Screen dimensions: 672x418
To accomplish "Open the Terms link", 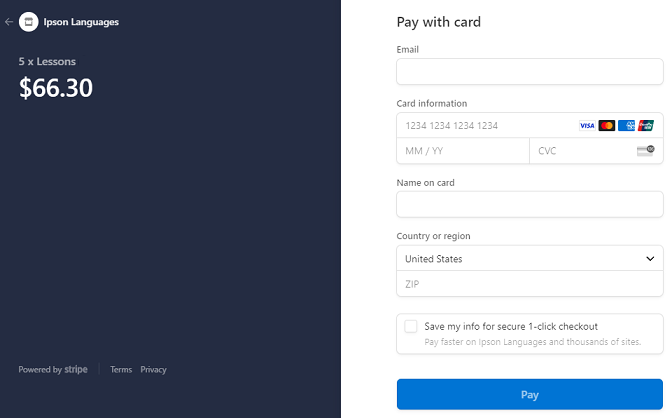I will point(121,370).
